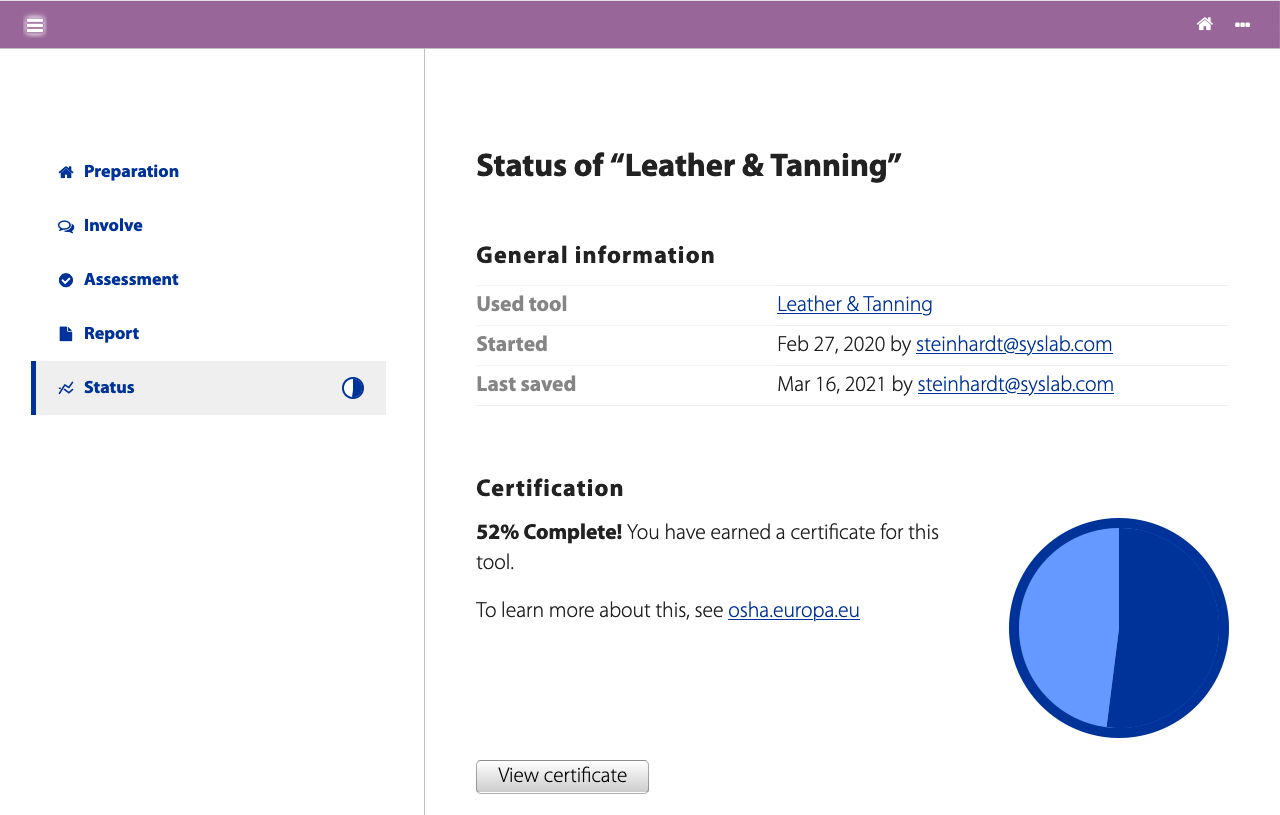Viewport: 1280px width, 815px height.
Task: Open the Leather & Tanning tool link
Action: (854, 304)
